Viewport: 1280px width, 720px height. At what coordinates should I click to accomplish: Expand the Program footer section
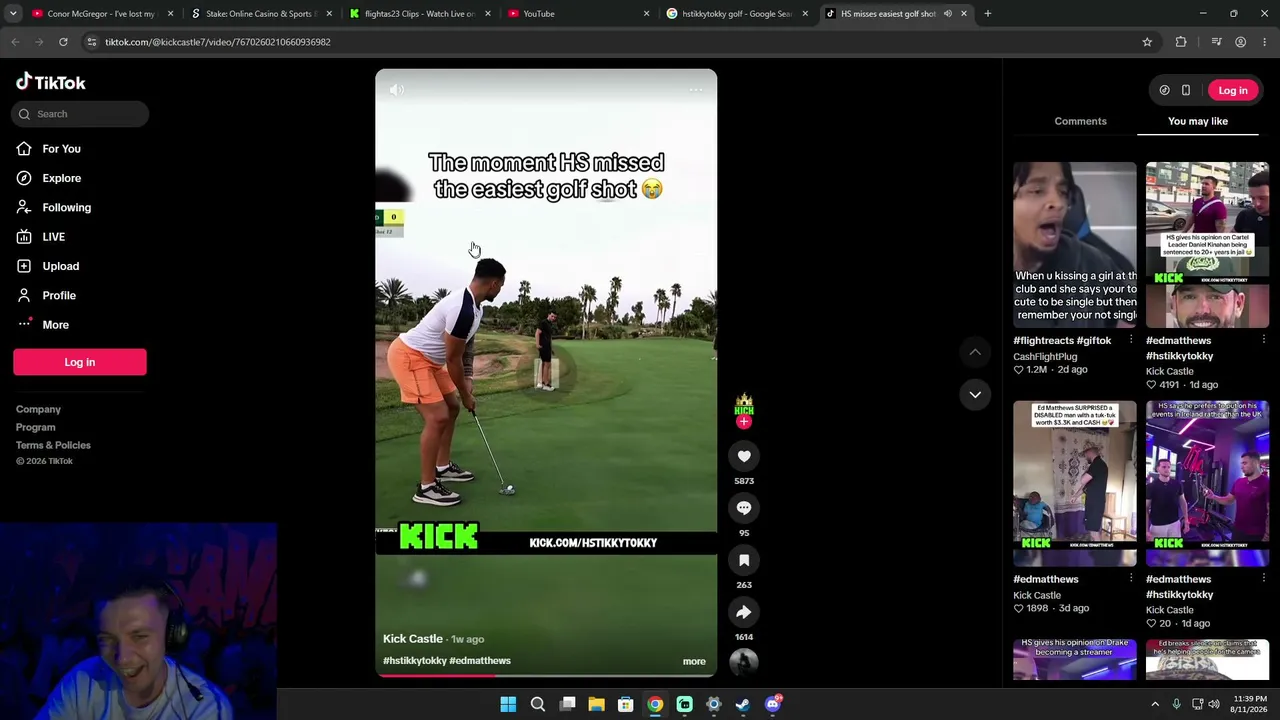pos(35,427)
